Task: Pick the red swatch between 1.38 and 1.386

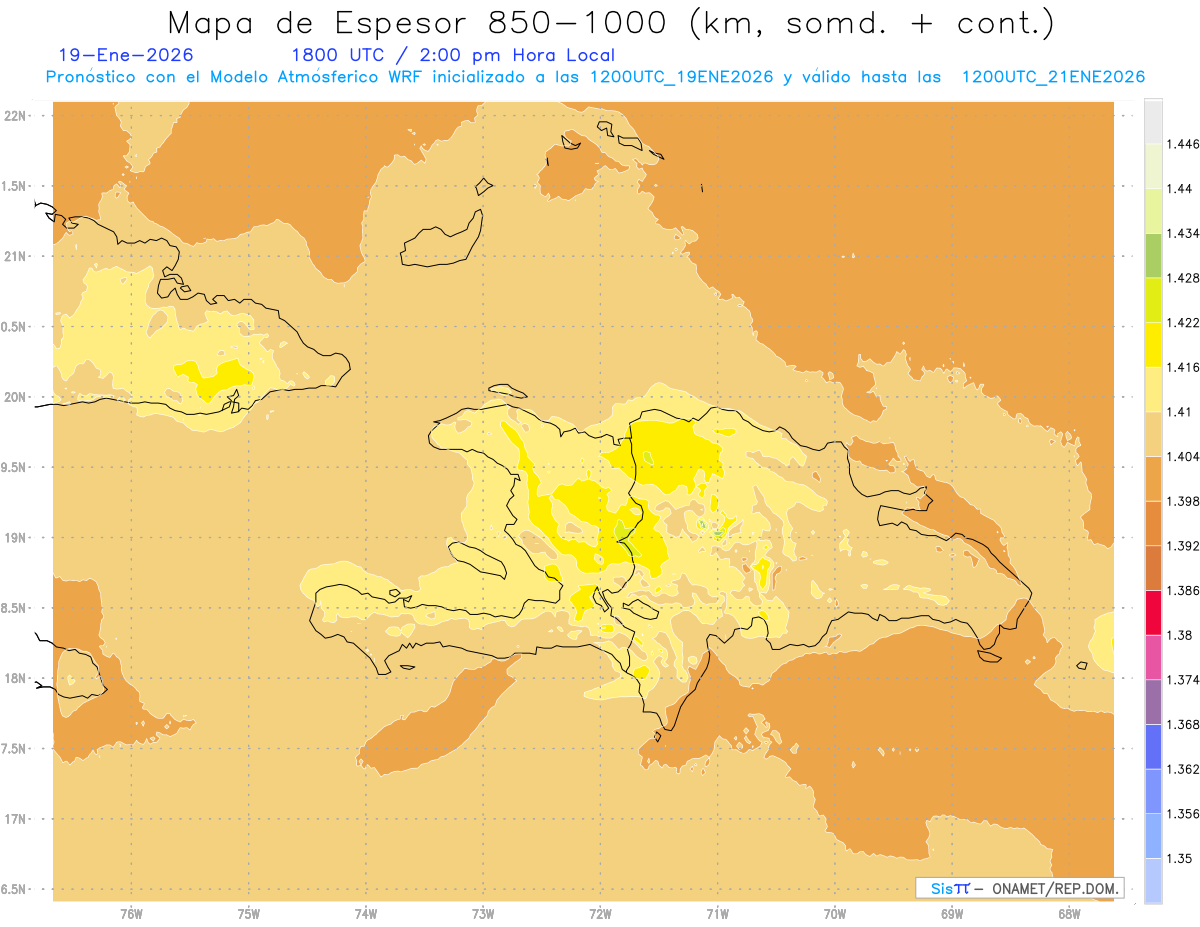Action: pos(1153,612)
